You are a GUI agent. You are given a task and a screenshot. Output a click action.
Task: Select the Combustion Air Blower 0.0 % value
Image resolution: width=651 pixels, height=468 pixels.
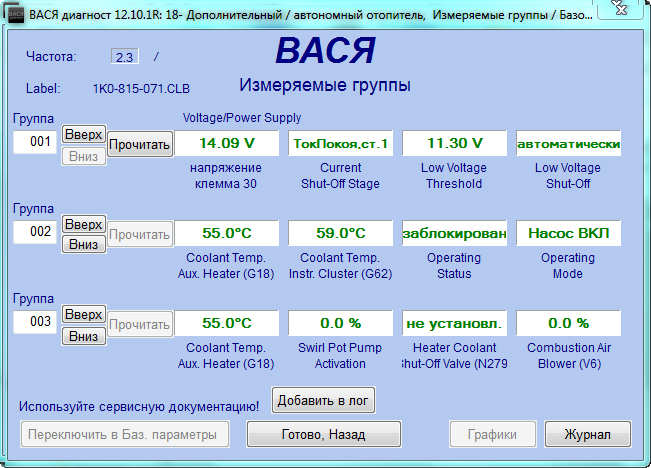tap(569, 323)
